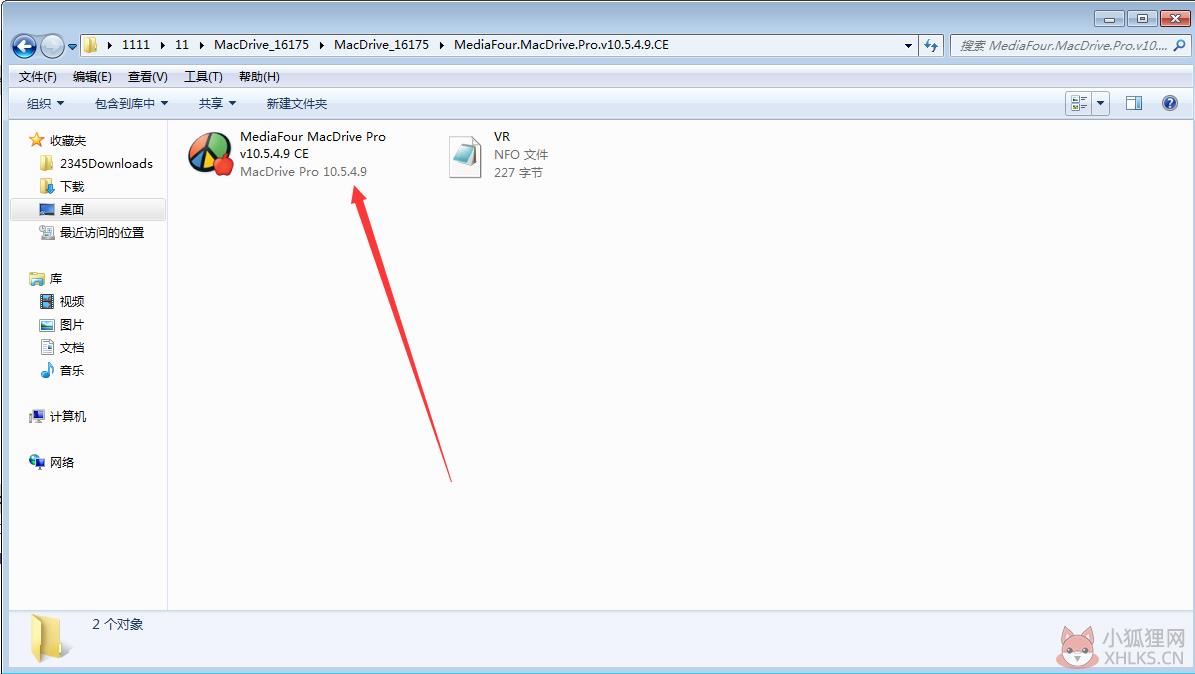Click the 图片 library picture icon

point(46,325)
